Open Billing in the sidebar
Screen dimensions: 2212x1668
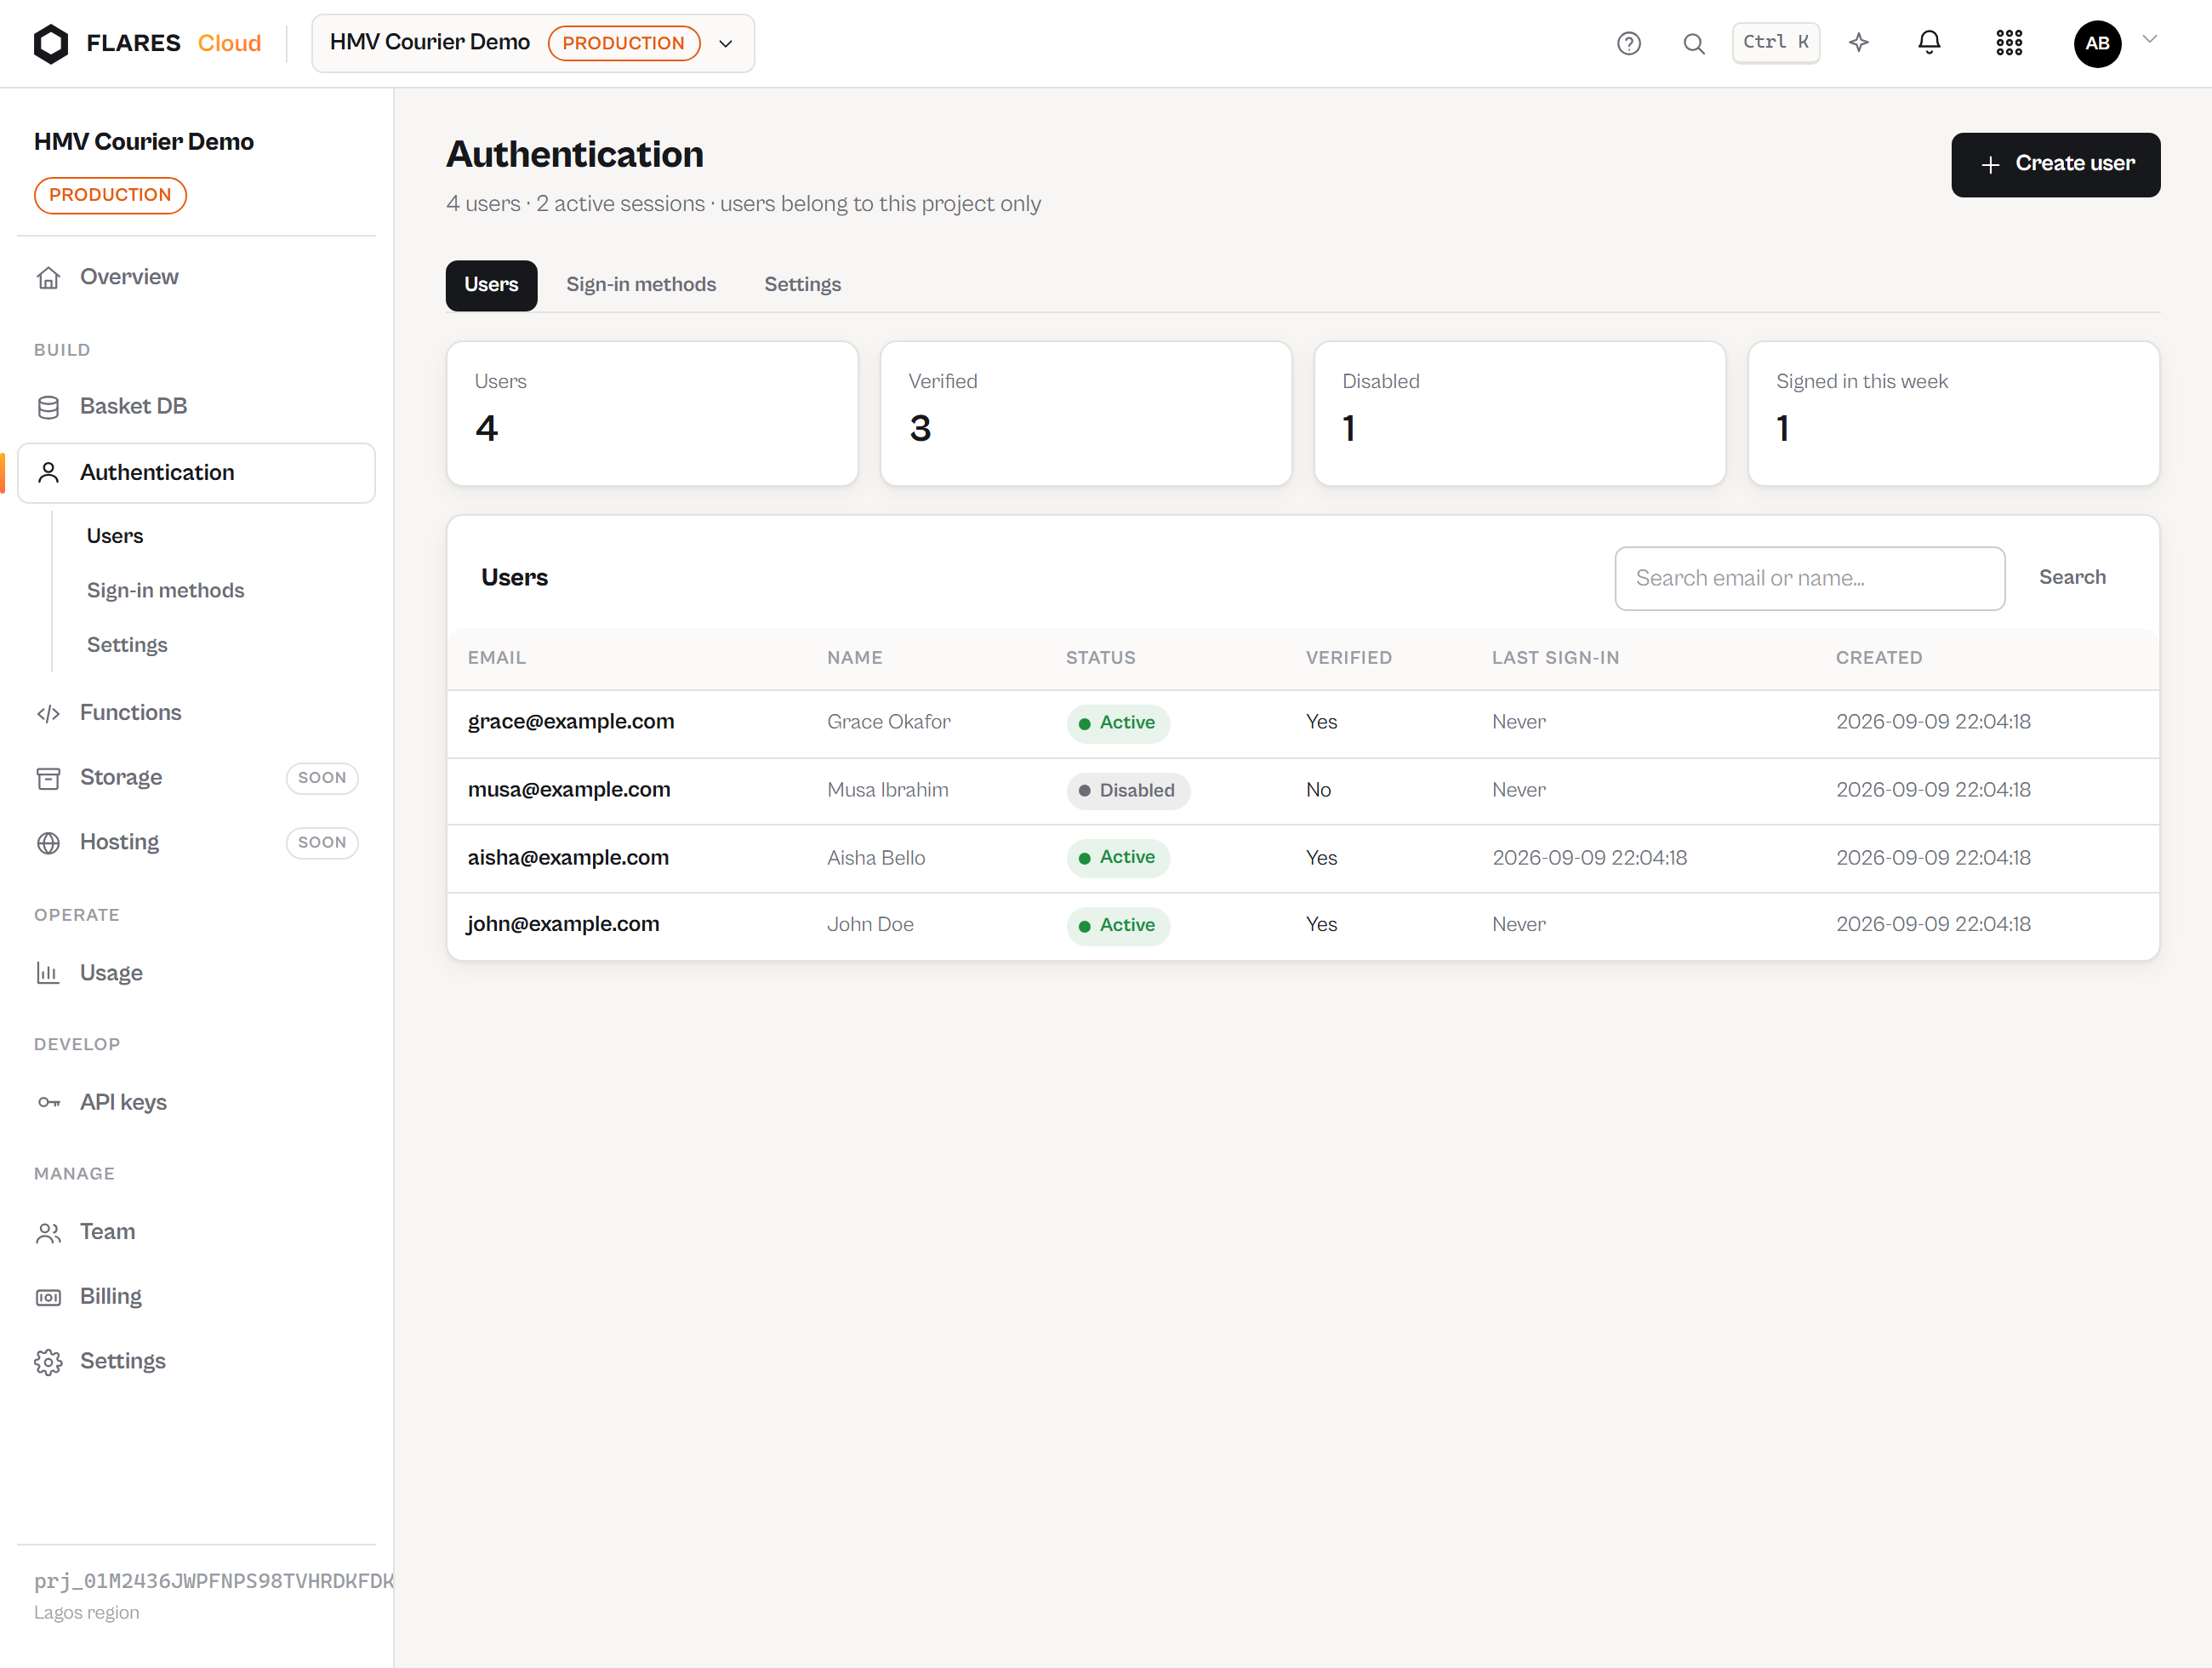click(x=196, y=1297)
